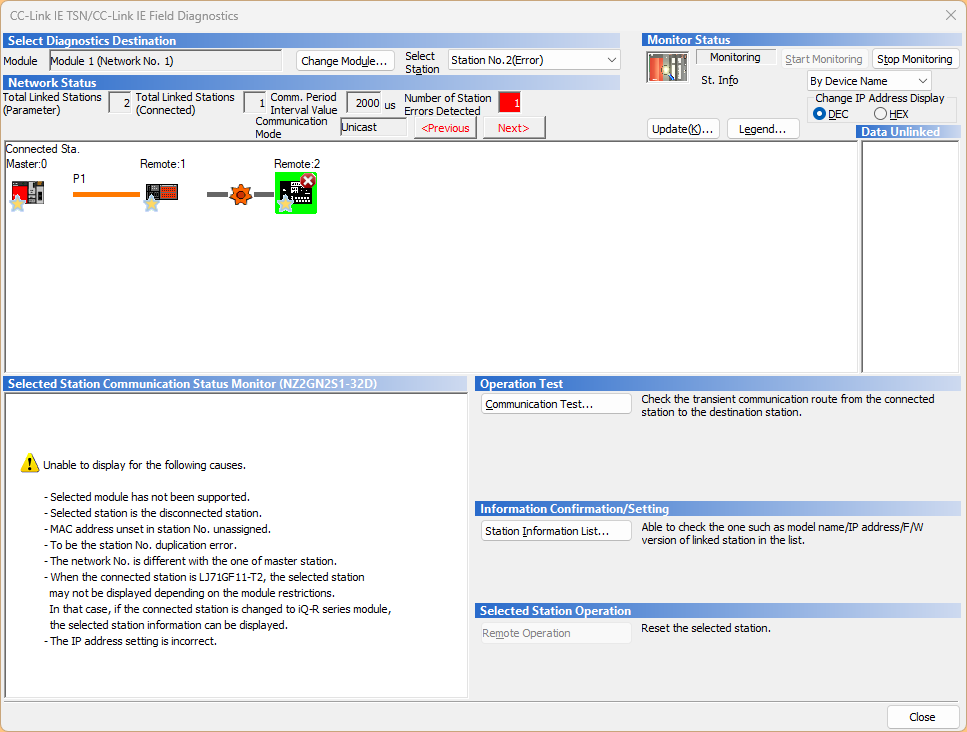Viewport: 967px width, 732px height.
Task: Click the orange P1 cable line
Action: [106, 194]
